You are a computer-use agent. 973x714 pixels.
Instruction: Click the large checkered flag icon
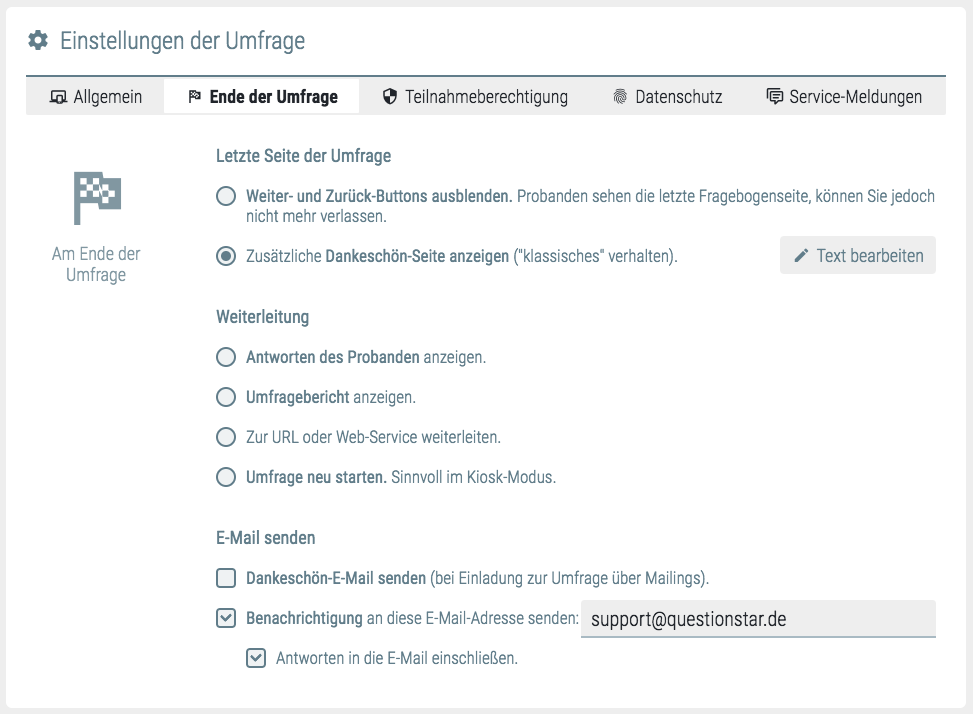pyautogui.click(x=96, y=197)
